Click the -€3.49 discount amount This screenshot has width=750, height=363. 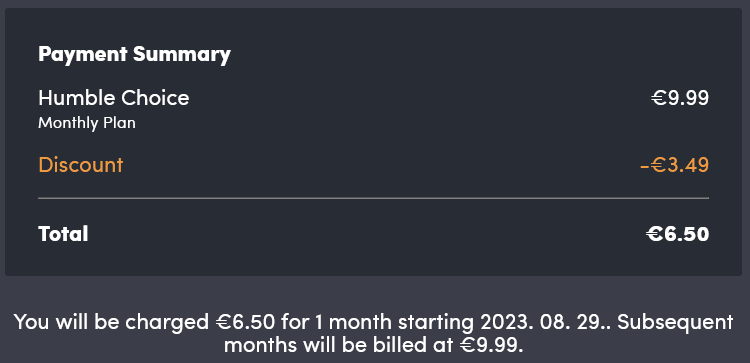674,165
